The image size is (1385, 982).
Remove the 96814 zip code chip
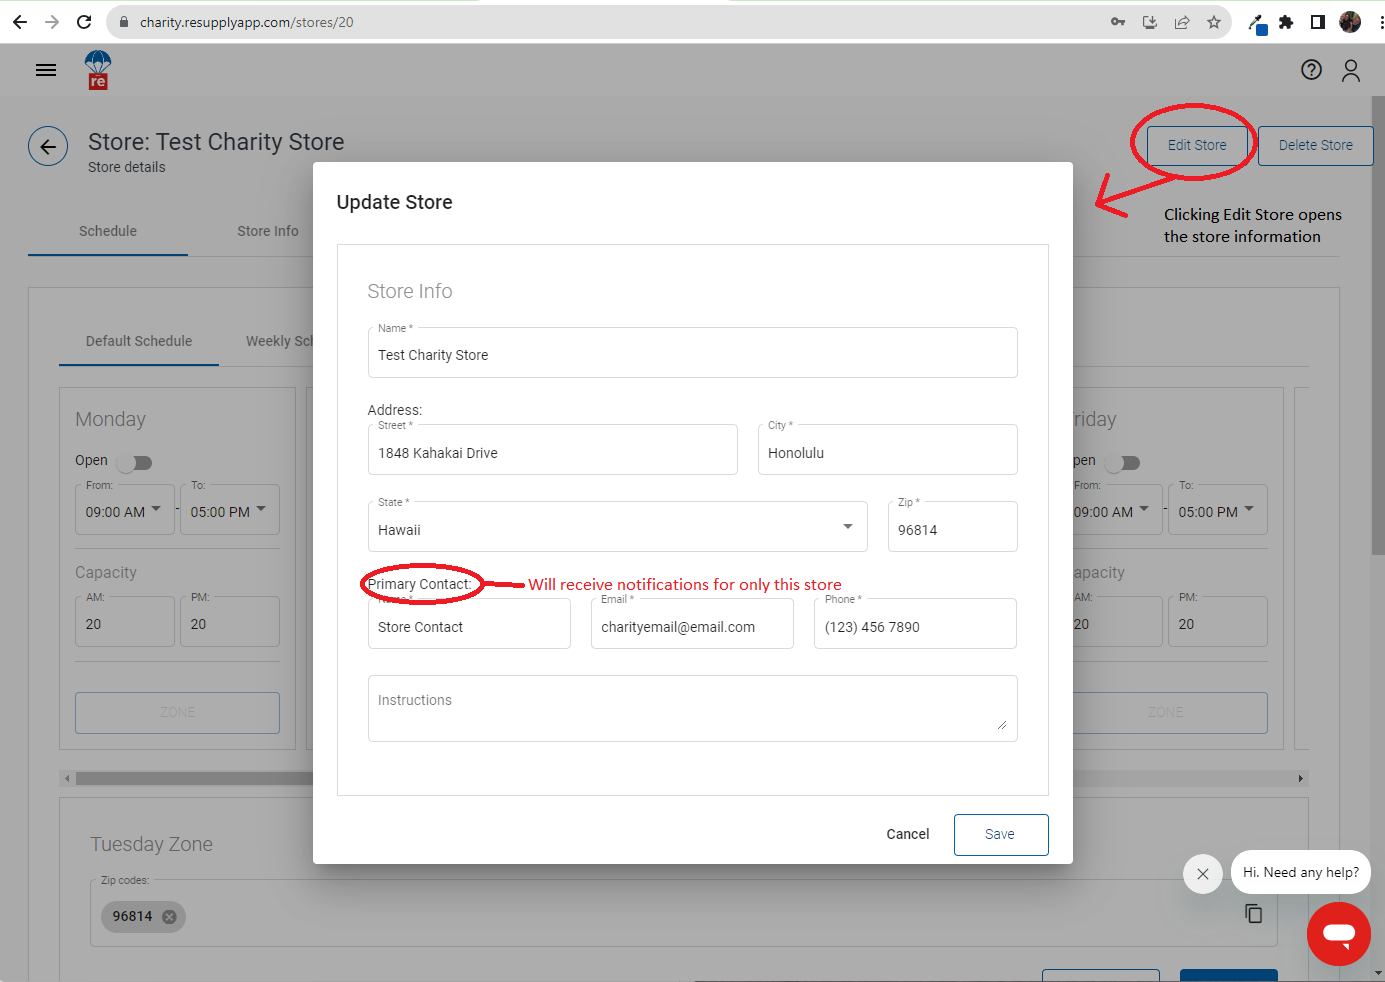(x=169, y=917)
